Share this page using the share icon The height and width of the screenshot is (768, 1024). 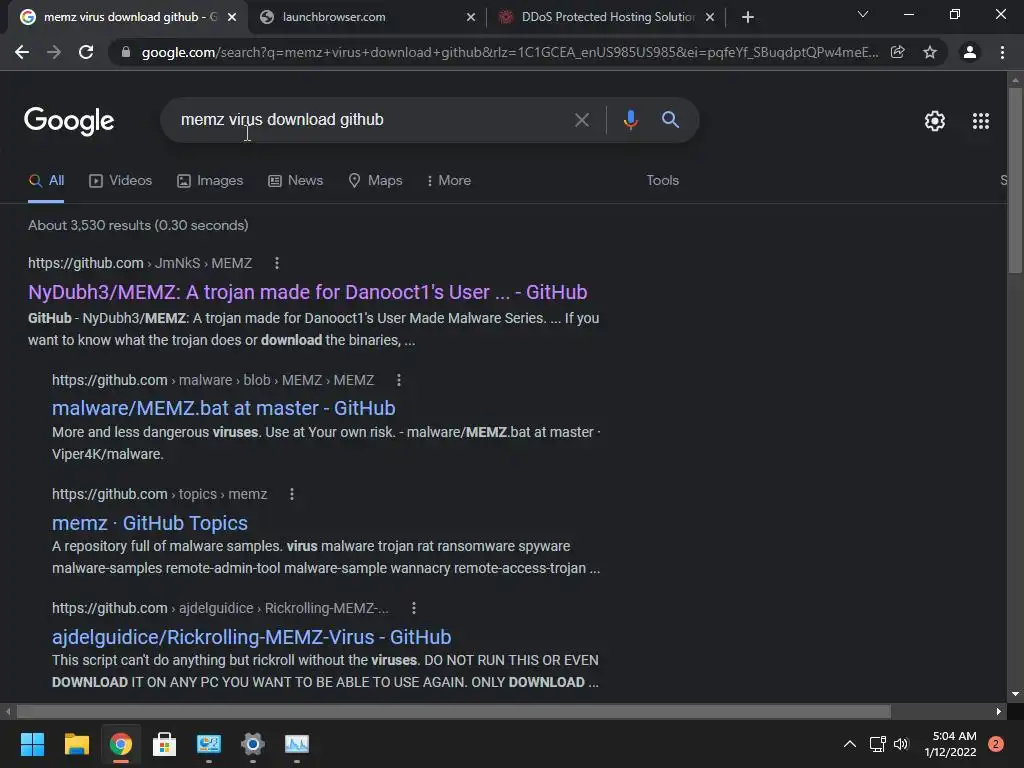pos(898,52)
